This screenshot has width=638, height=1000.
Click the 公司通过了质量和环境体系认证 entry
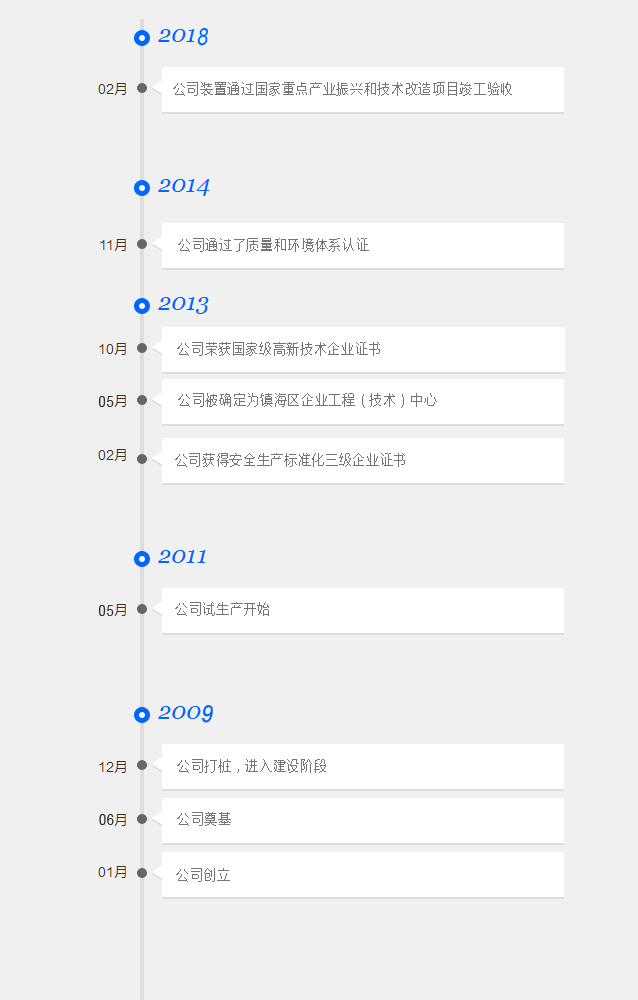tap(362, 246)
